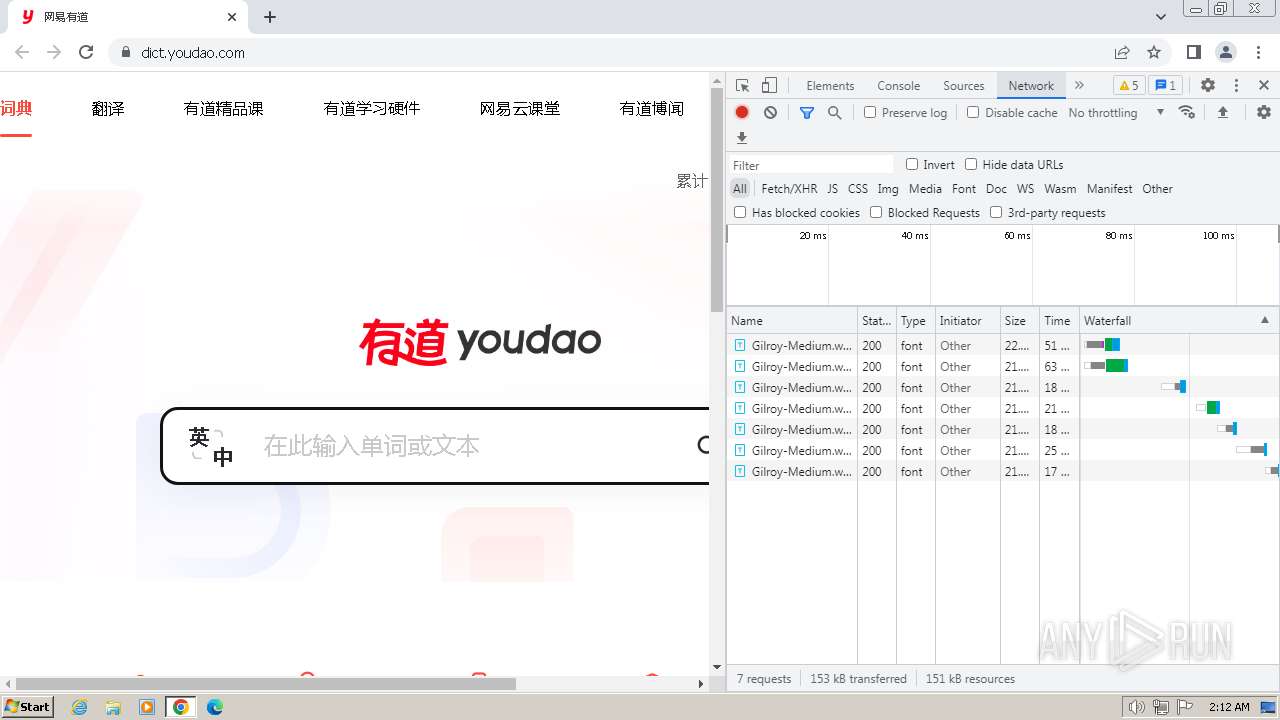Sort requests by the Time column header

(x=1059, y=320)
